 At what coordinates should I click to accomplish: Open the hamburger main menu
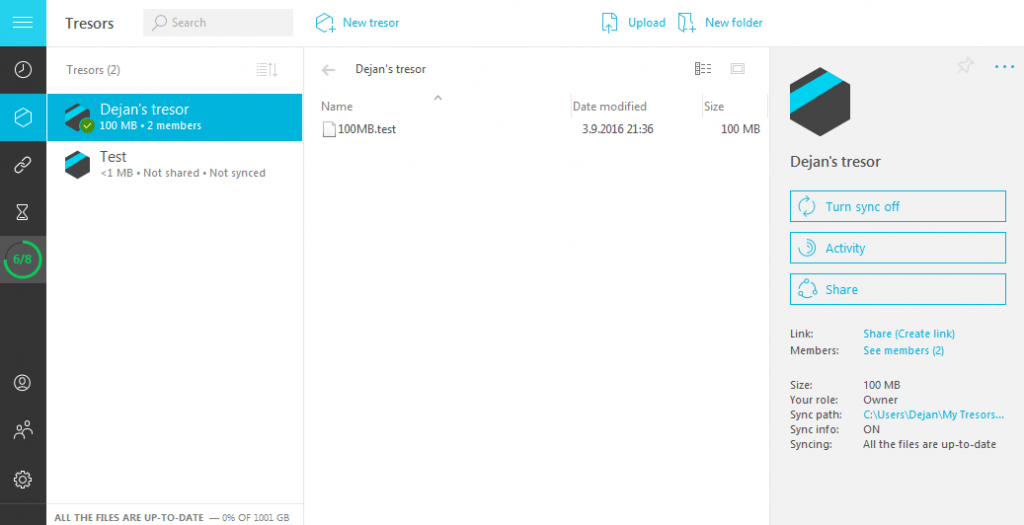[x=23, y=23]
